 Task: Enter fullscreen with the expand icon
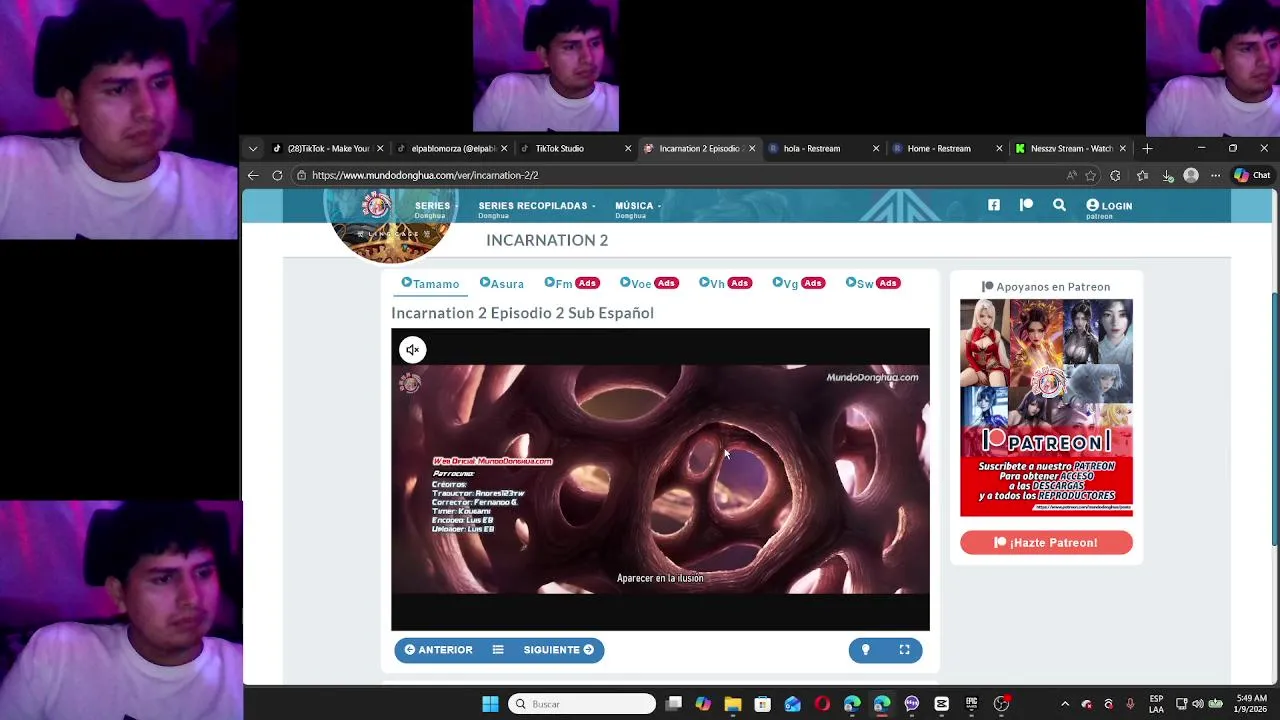click(904, 650)
